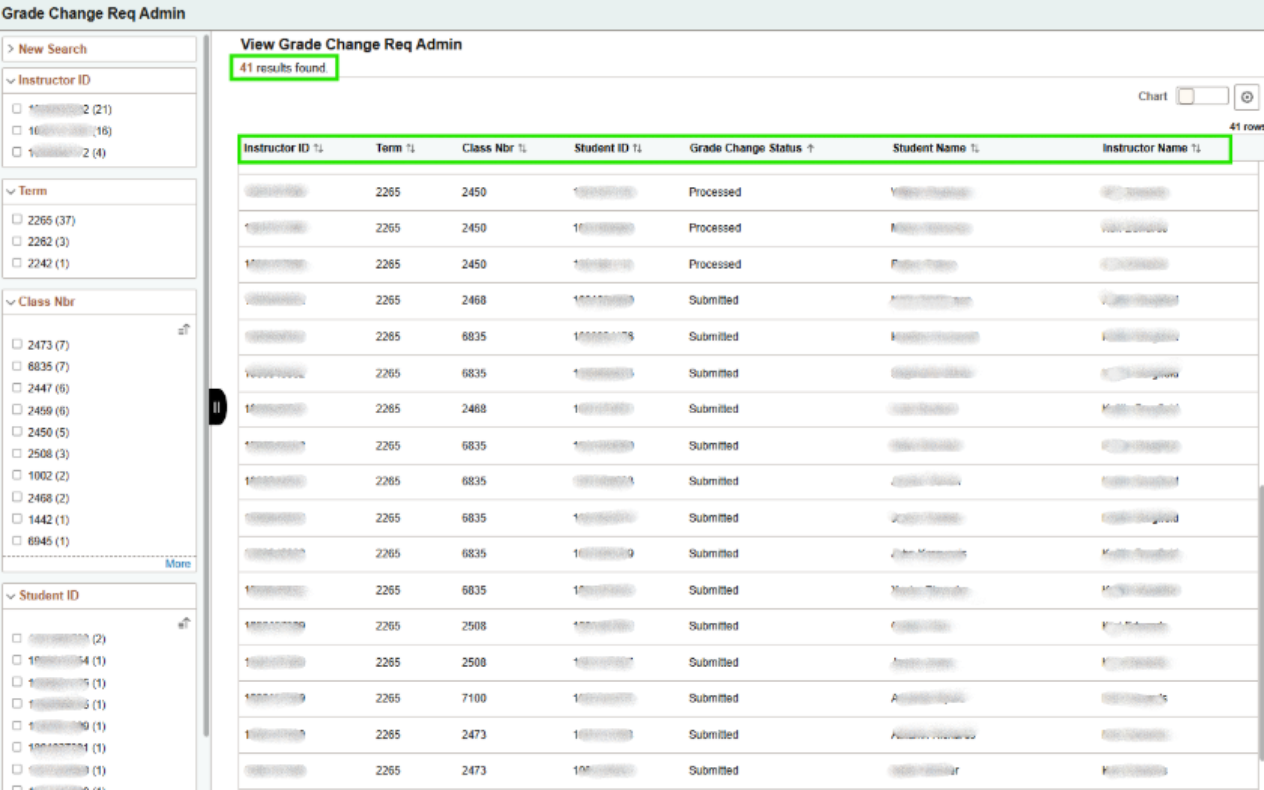Click 'View Grade Change Req Admin' heading
The width and height of the screenshot is (1264, 790).
pyautogui.click(x=351, y=45)
